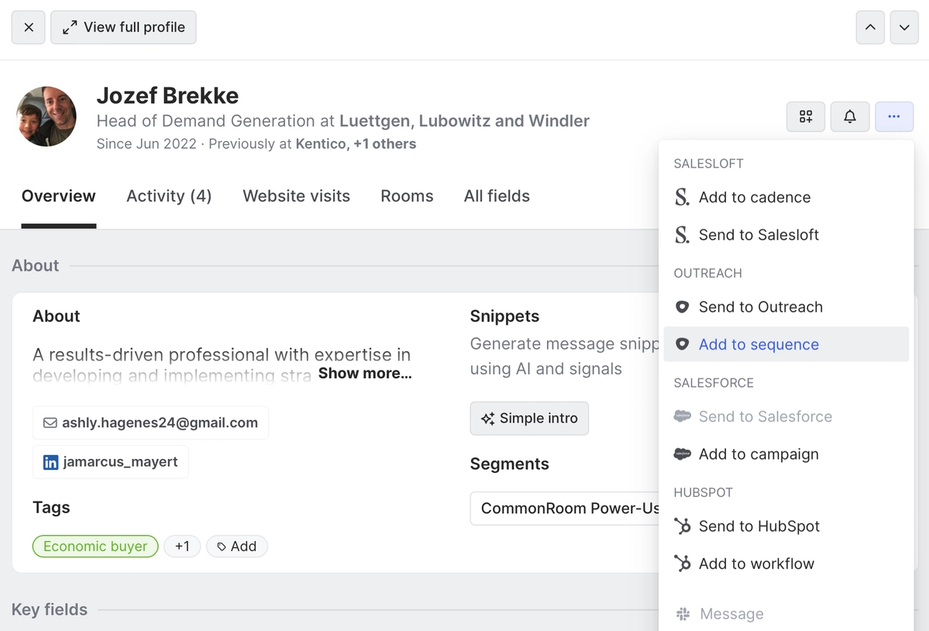Click the Segments heading

(x=510, y=464)
